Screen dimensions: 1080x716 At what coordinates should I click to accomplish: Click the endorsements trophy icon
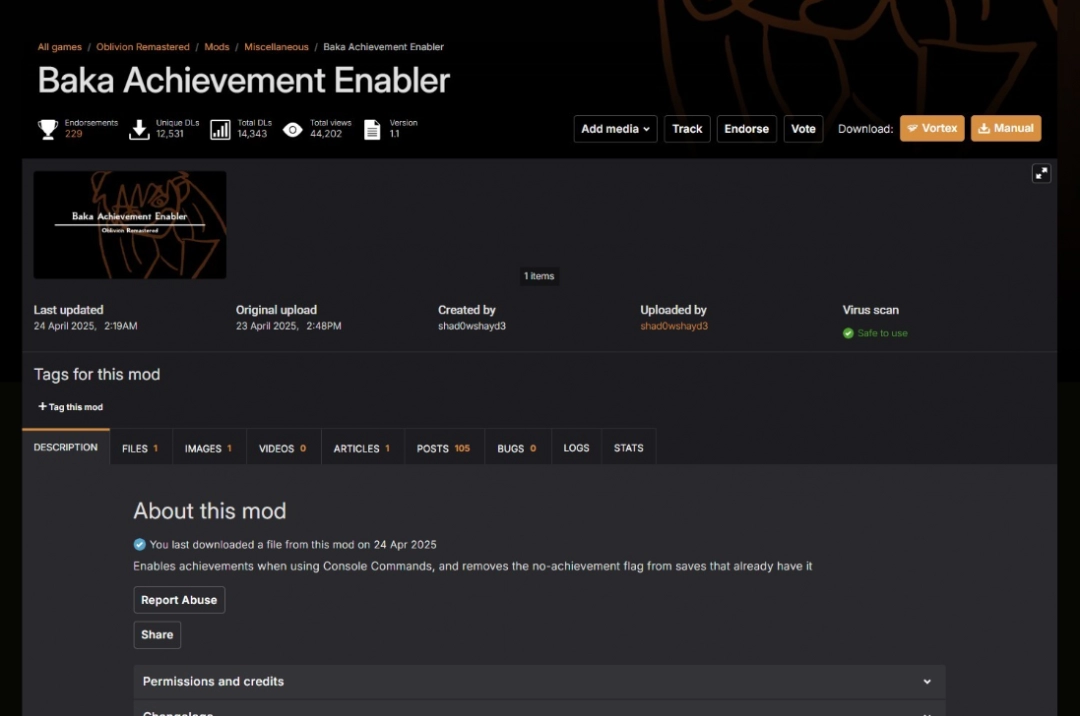point(48,129)
